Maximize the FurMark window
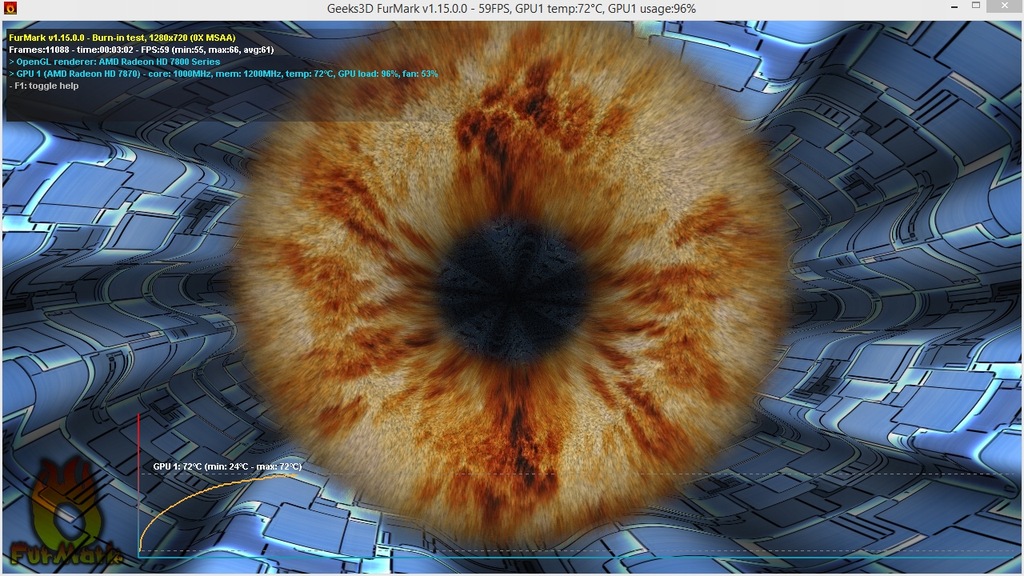Screen dimensions: 1024x576 [976, 6]
